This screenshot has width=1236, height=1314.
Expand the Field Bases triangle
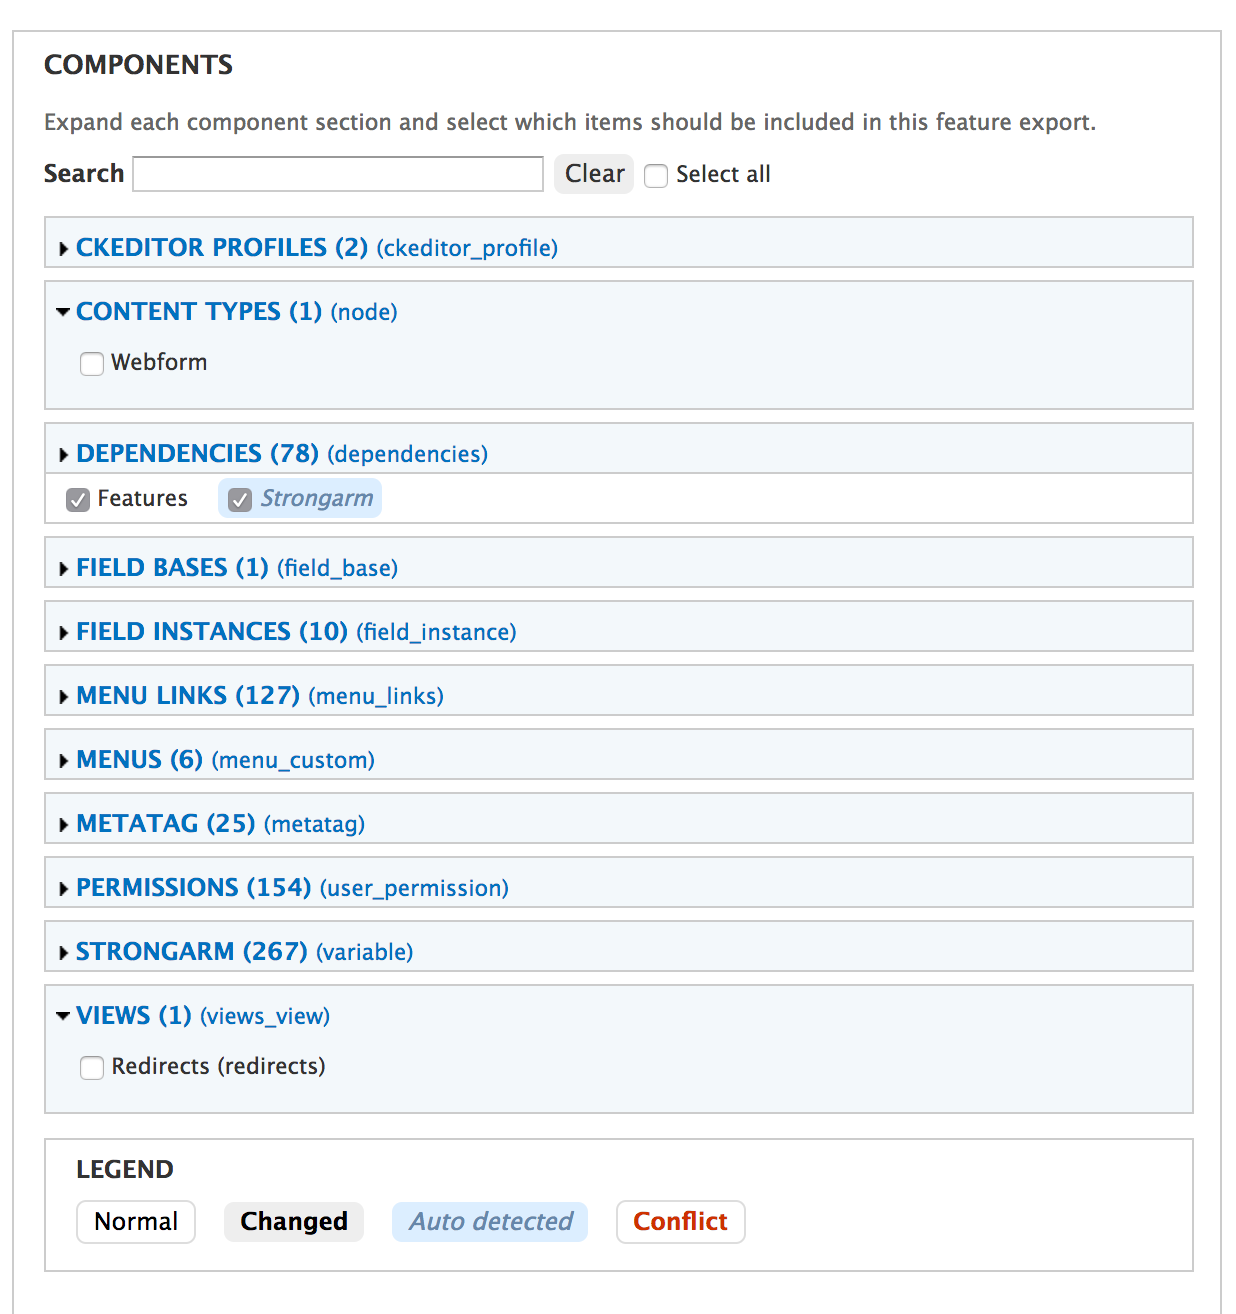(64, 568)
